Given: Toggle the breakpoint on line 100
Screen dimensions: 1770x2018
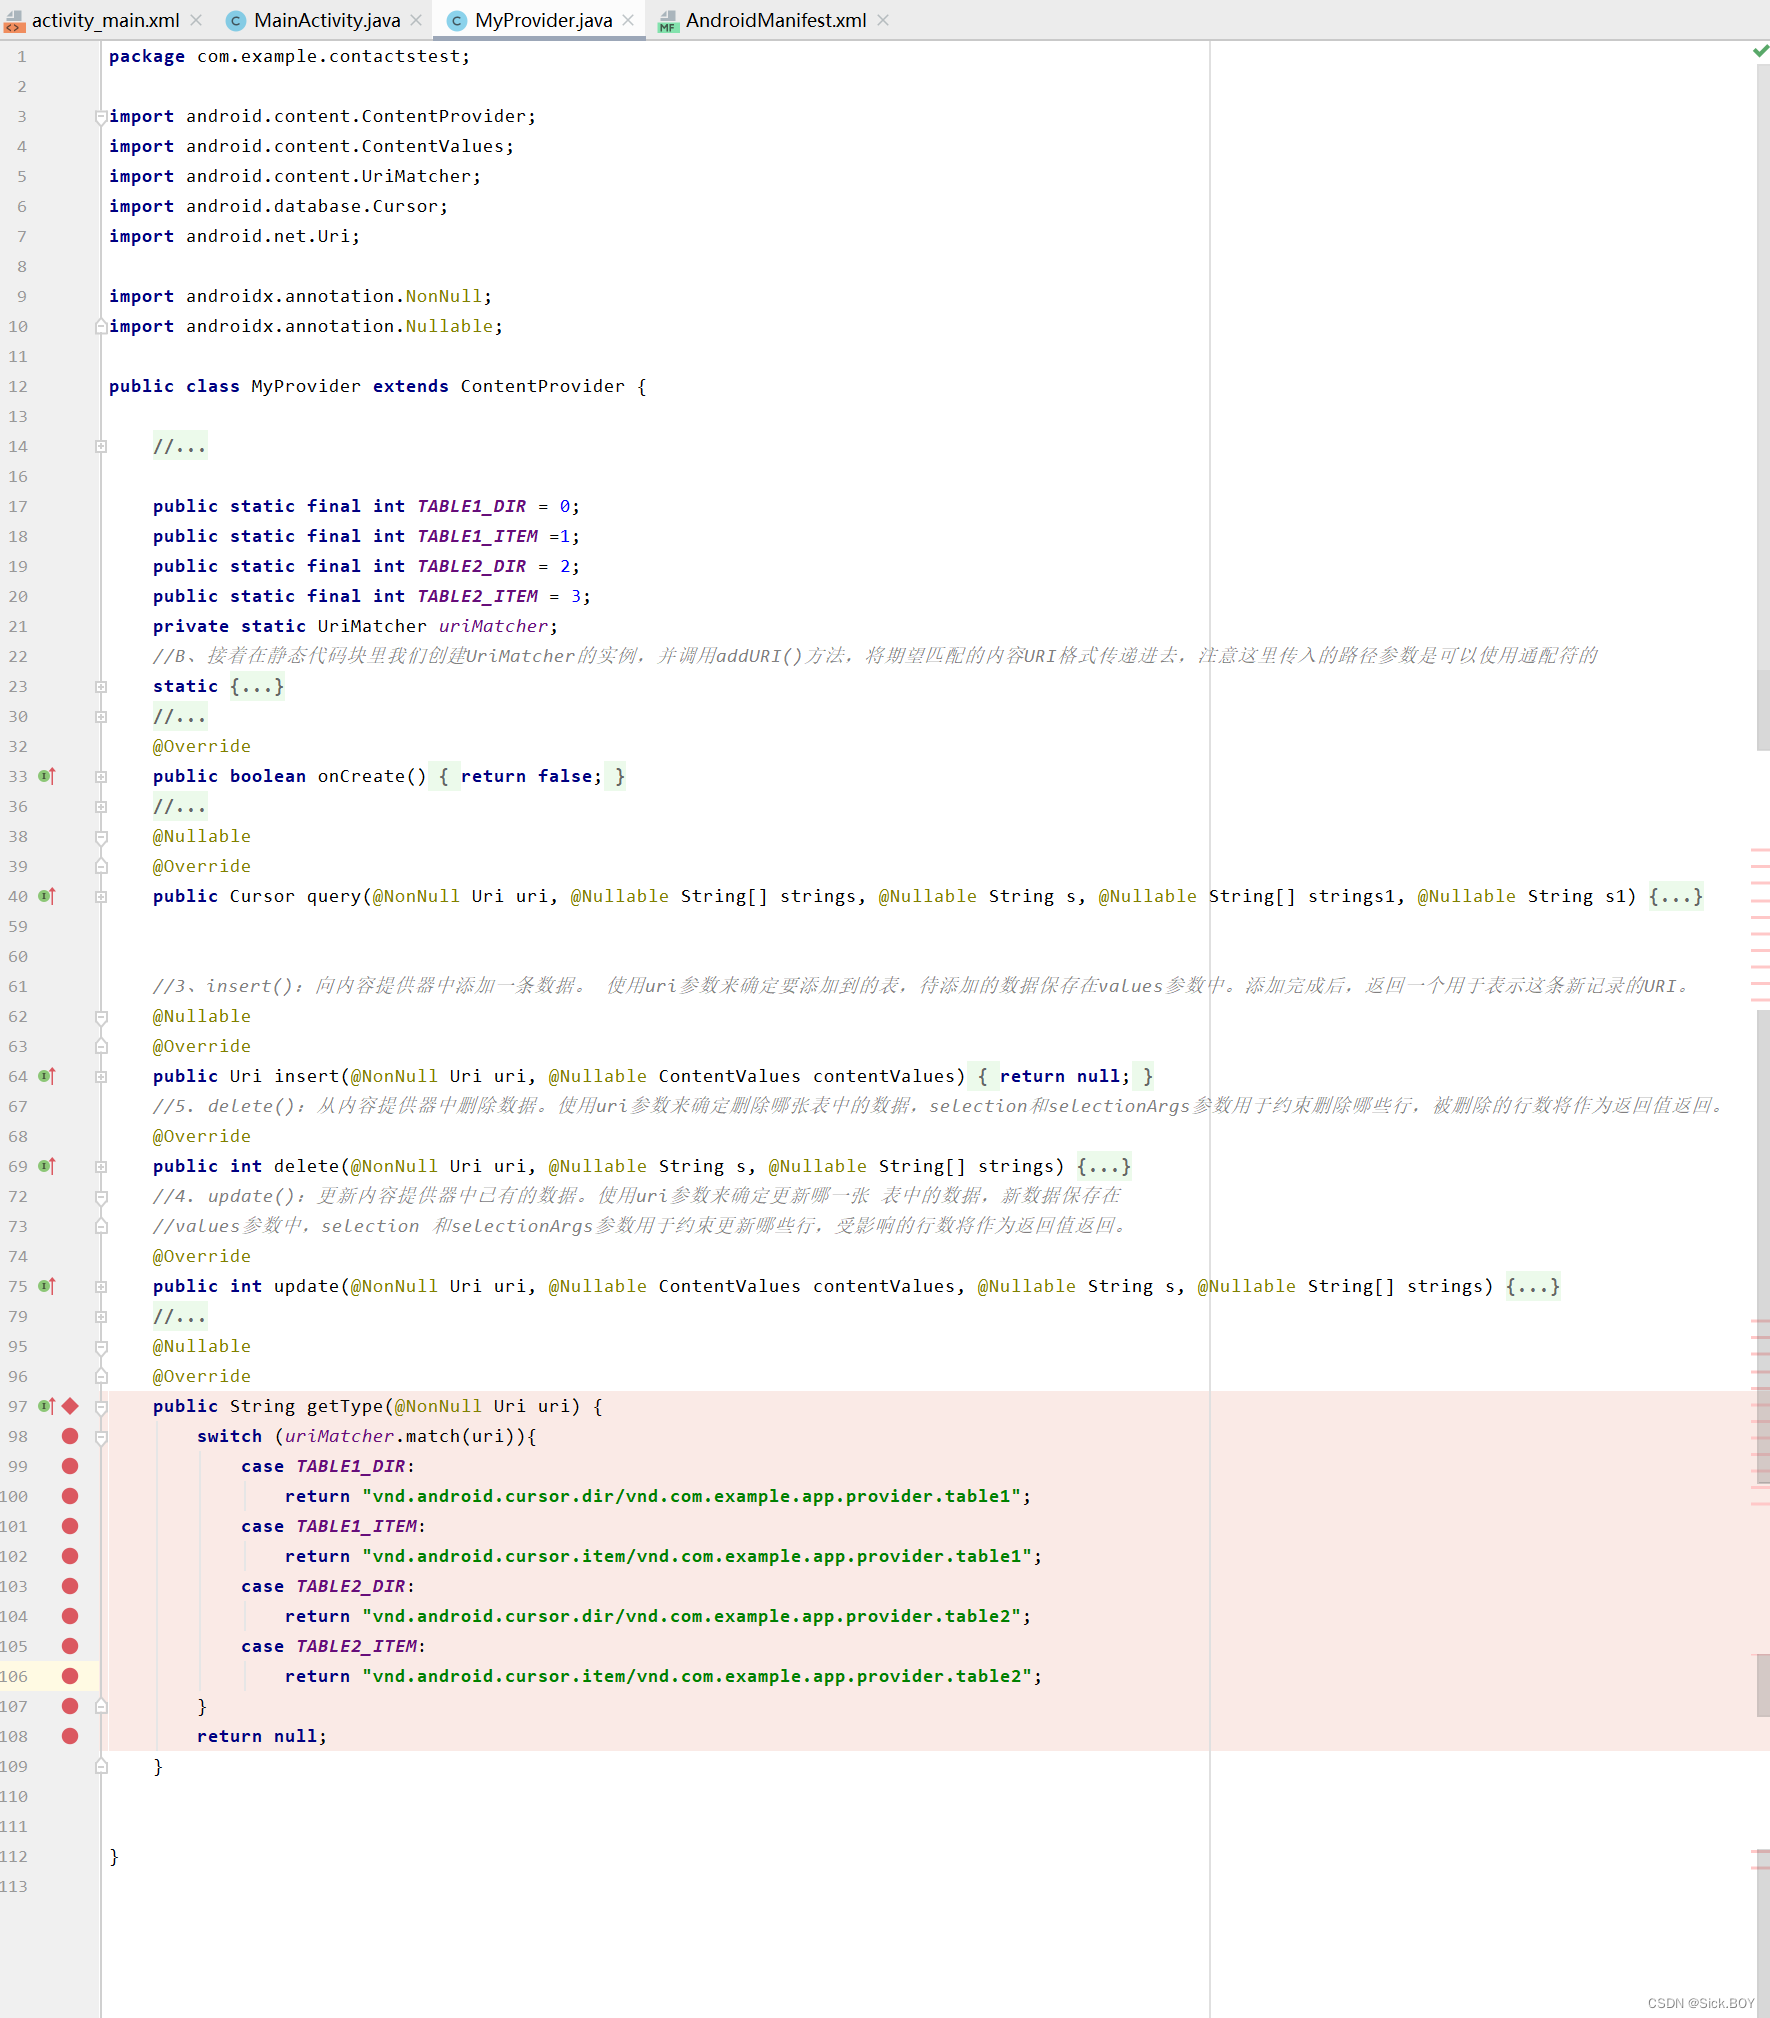Looking at the screenshot, I should [x=70, y=1496].
